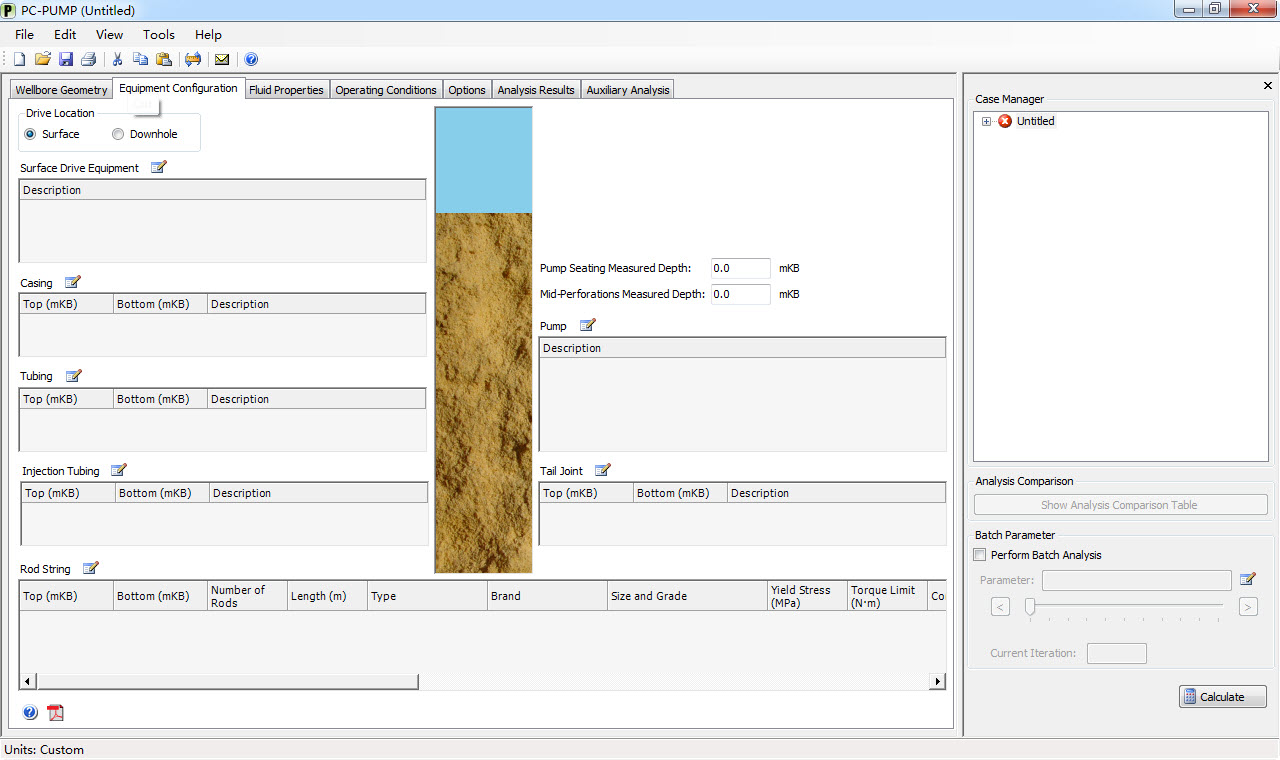Open the PDF document icon
Image resolution: width=1280 pixels, height=760 pixels.
pyautogui.click(x=56, y=713)
